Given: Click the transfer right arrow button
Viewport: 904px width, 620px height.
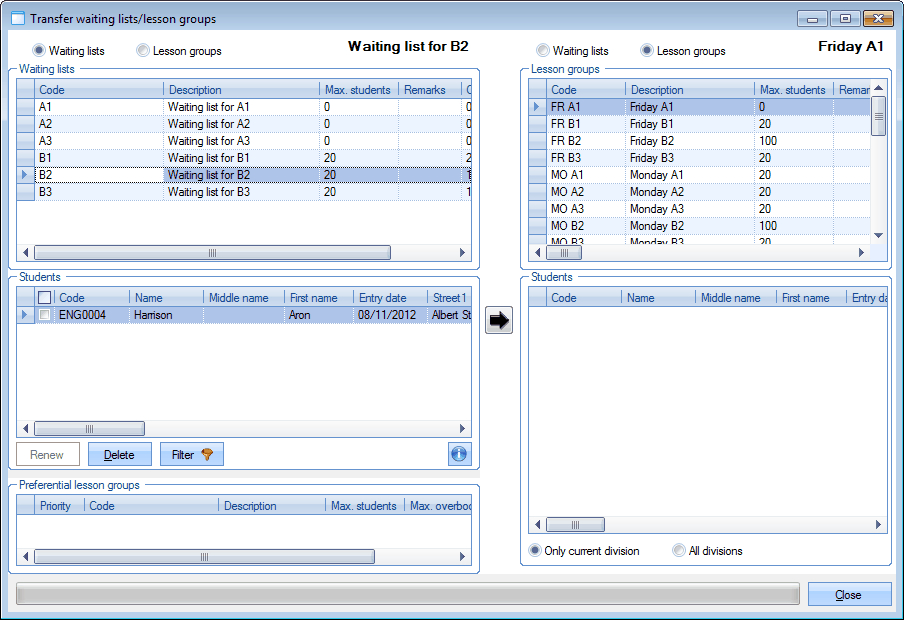Looking at the screenshot, I should (498, 321).
